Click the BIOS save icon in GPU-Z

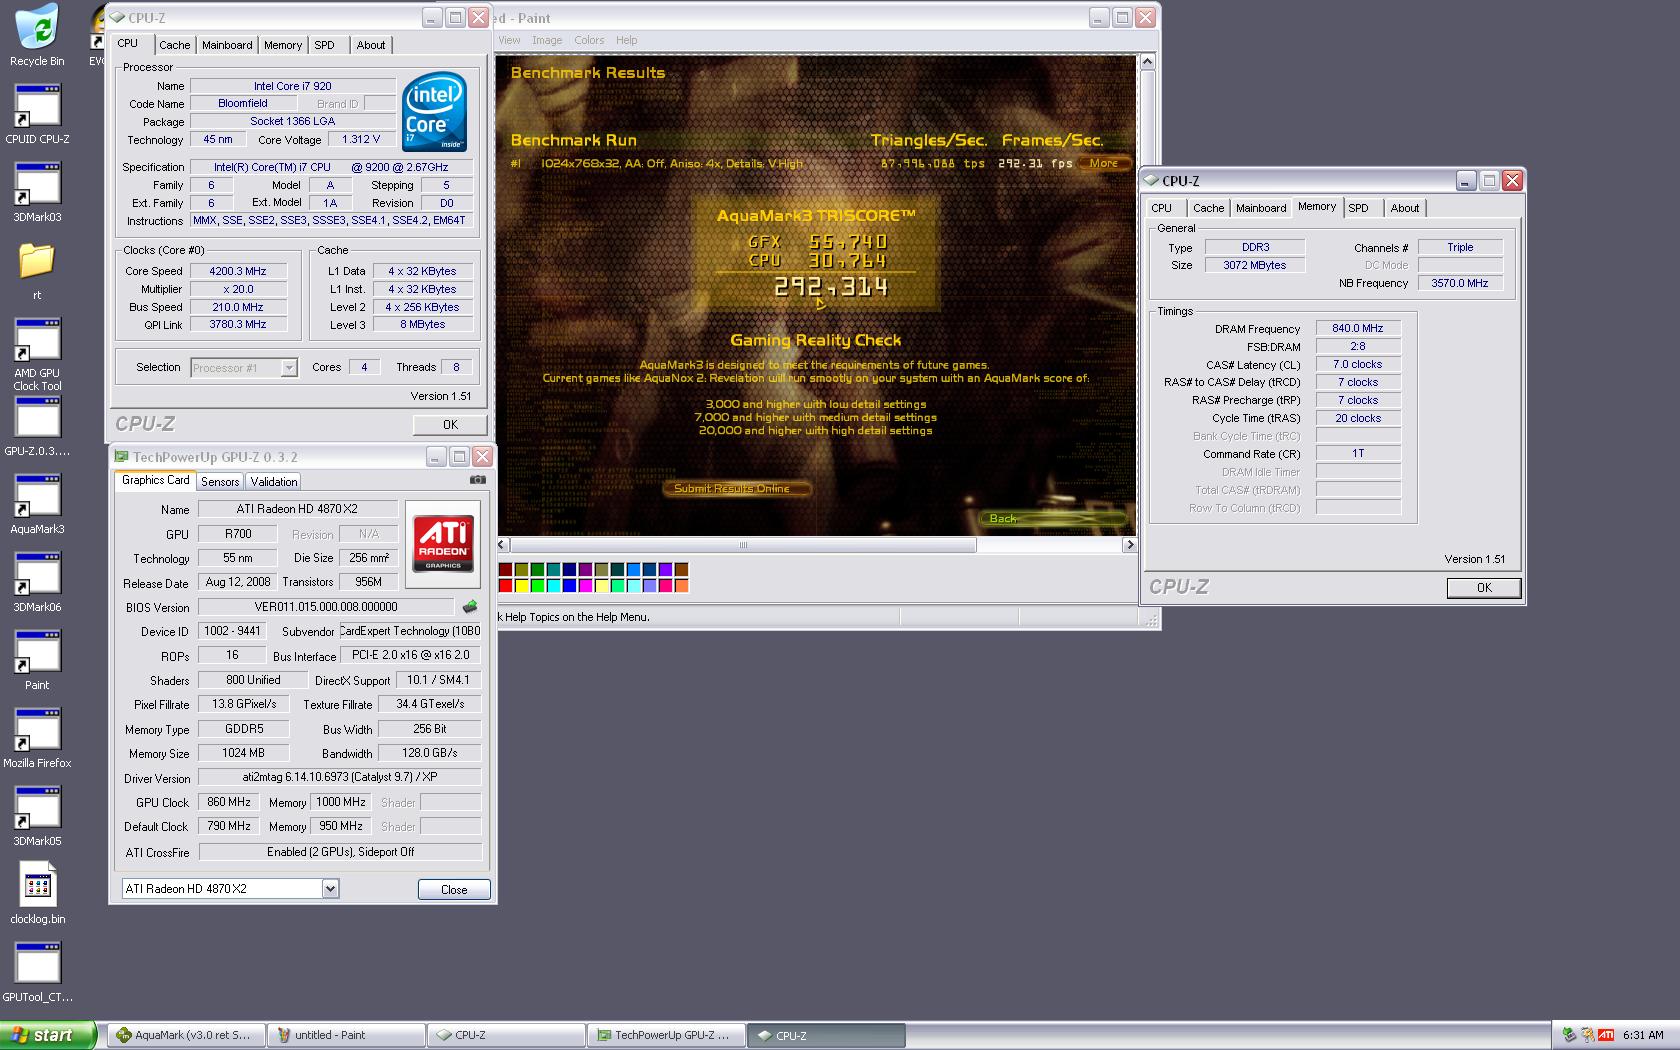470,607
